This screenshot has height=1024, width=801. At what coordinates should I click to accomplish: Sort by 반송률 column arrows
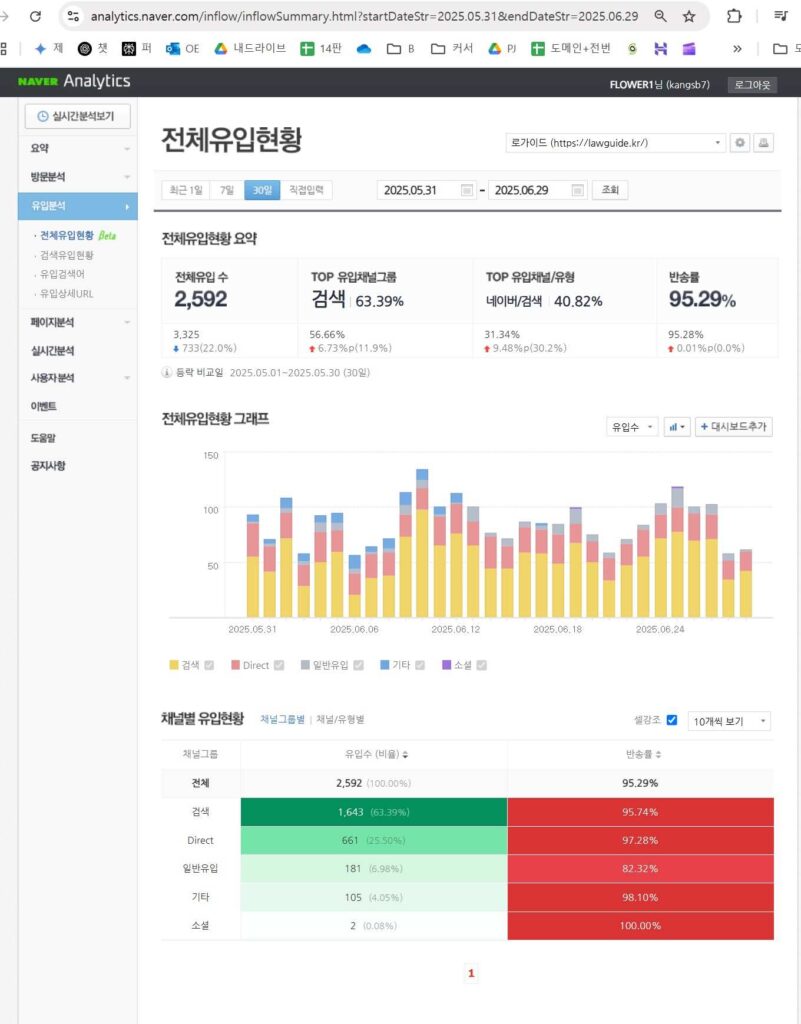(658, 754)
